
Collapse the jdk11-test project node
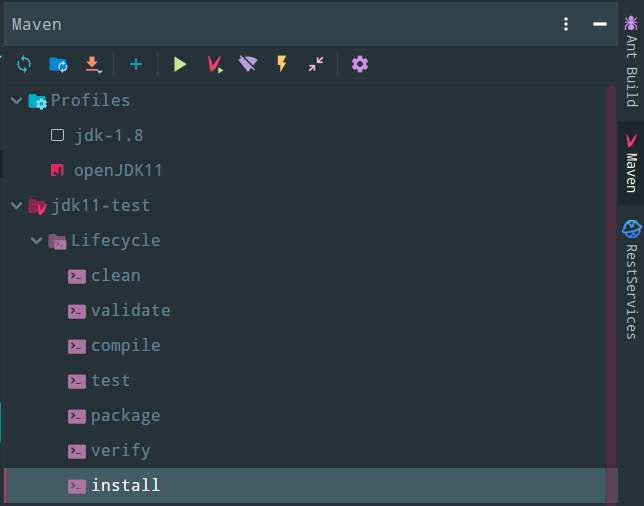tap(16, 205)
